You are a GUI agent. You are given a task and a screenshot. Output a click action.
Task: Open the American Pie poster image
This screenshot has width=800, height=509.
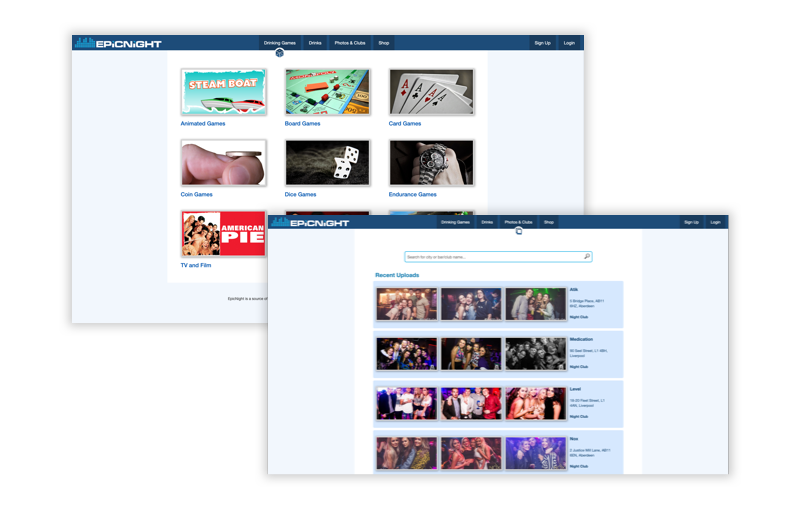click(x=222, y=233)
